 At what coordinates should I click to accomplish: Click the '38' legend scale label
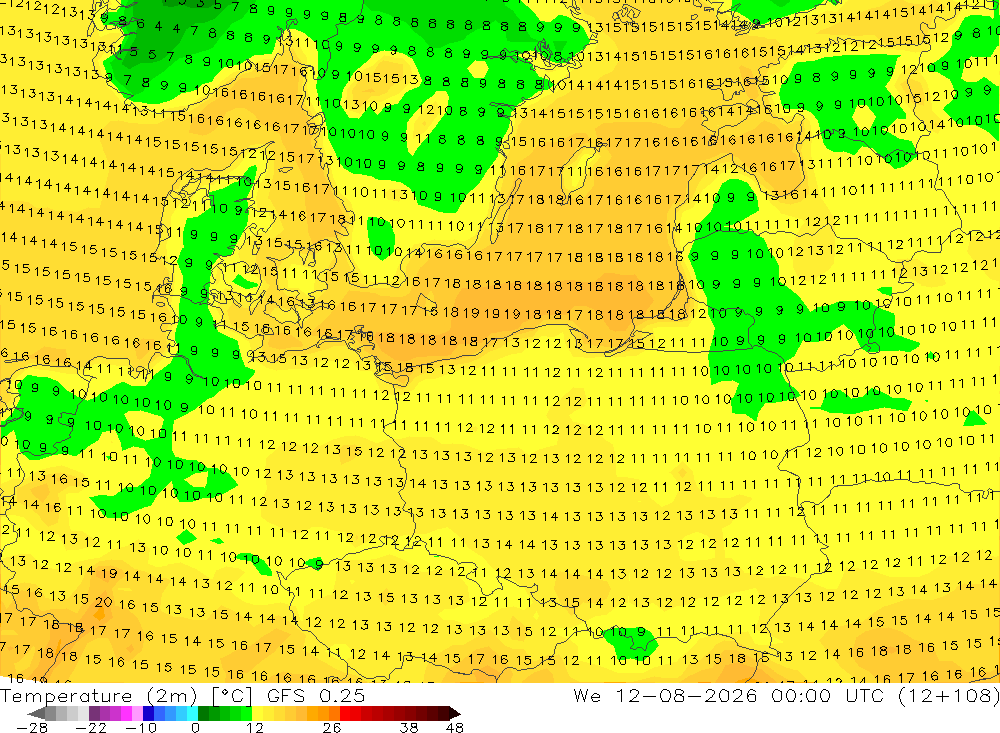[409, 727]
